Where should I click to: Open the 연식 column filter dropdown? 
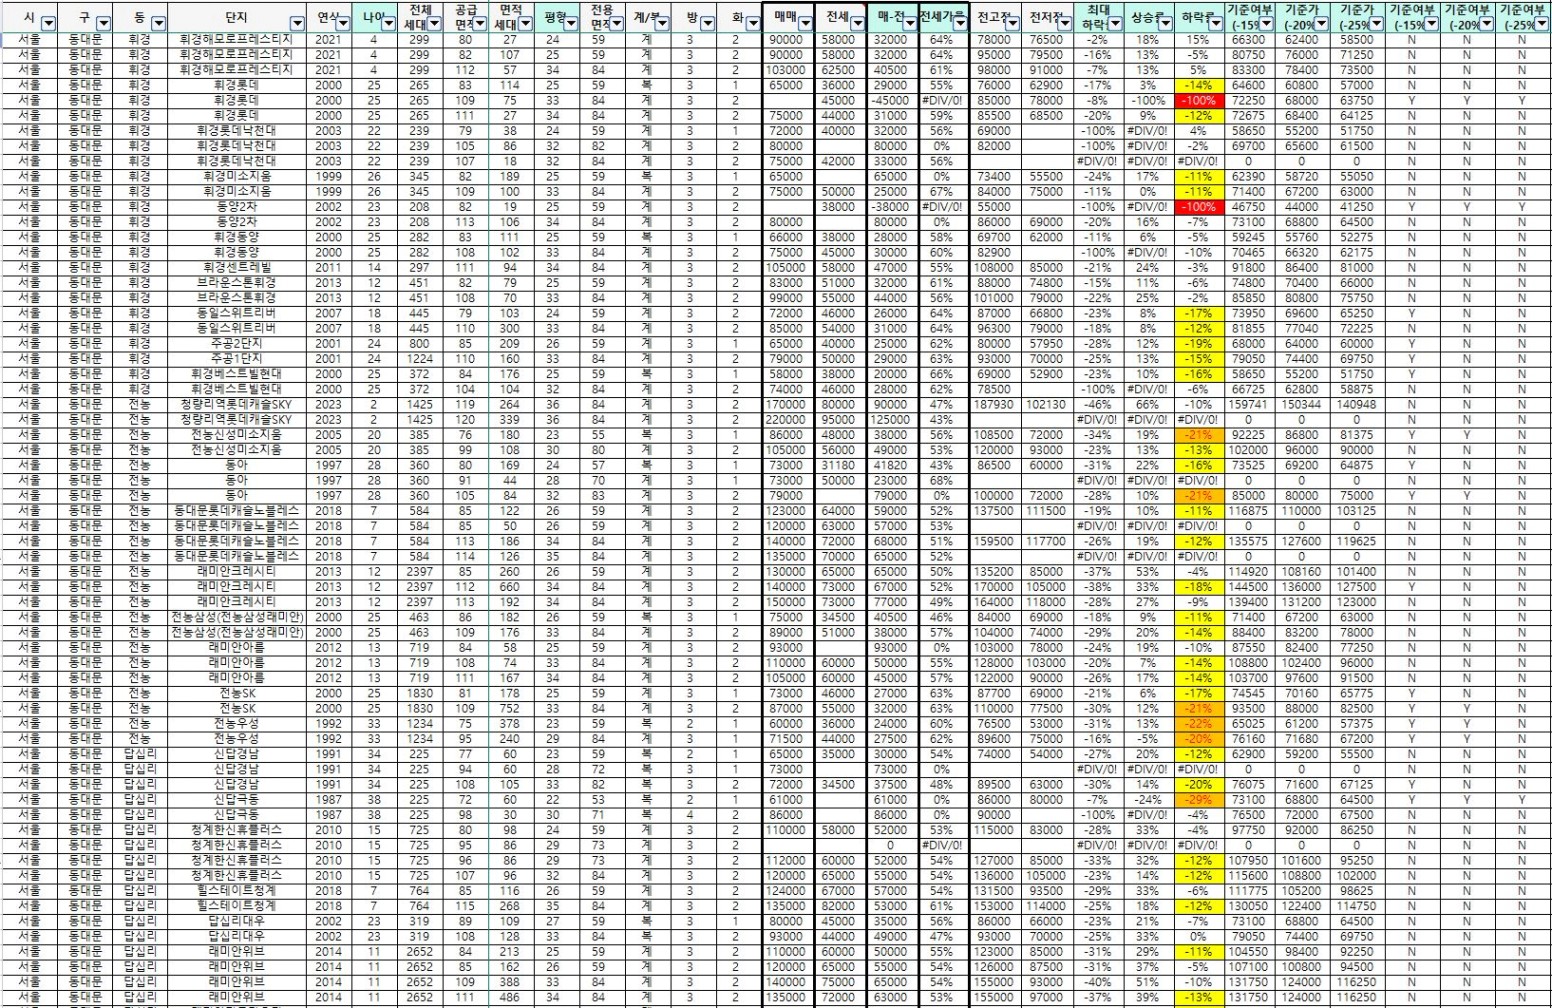click(x=344, y=22)
